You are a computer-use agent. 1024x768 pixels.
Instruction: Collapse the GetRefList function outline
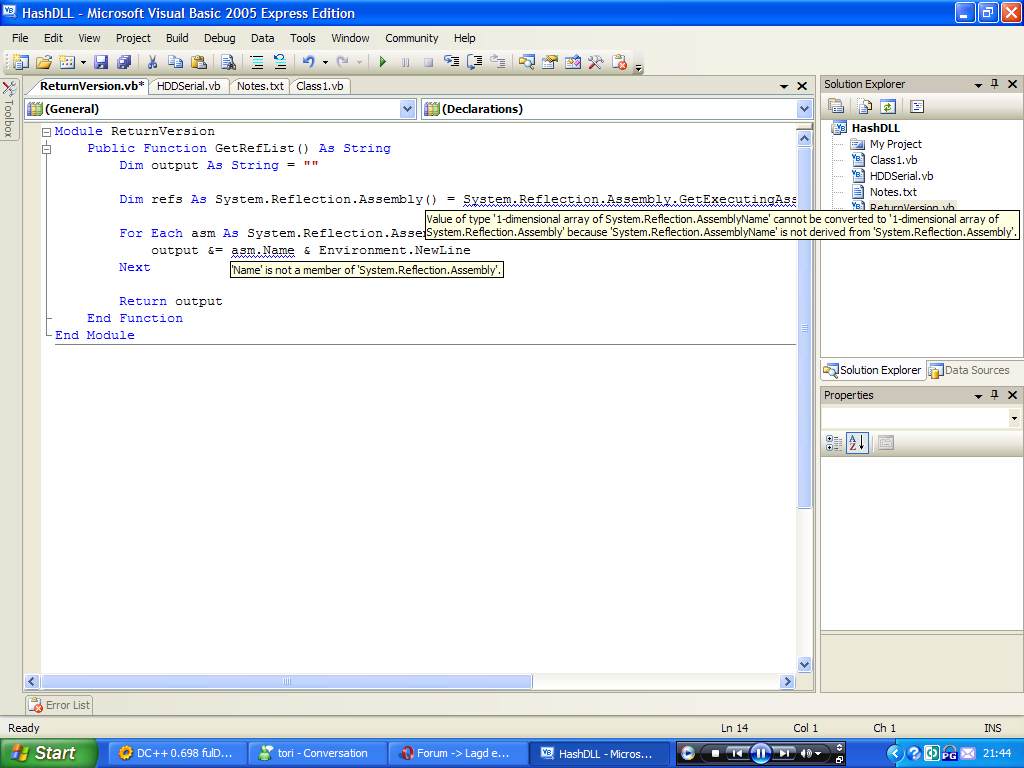[x=46, y=149]
